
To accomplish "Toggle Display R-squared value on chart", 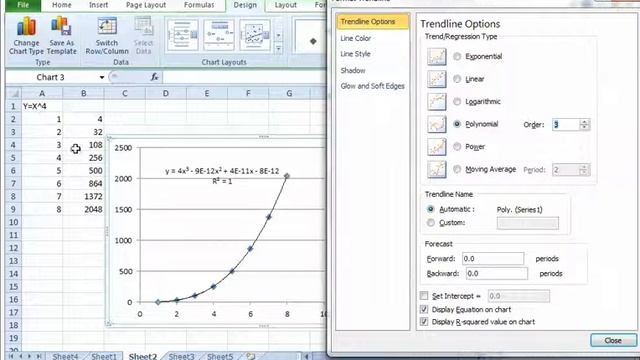I will click(x=424, y=322).
